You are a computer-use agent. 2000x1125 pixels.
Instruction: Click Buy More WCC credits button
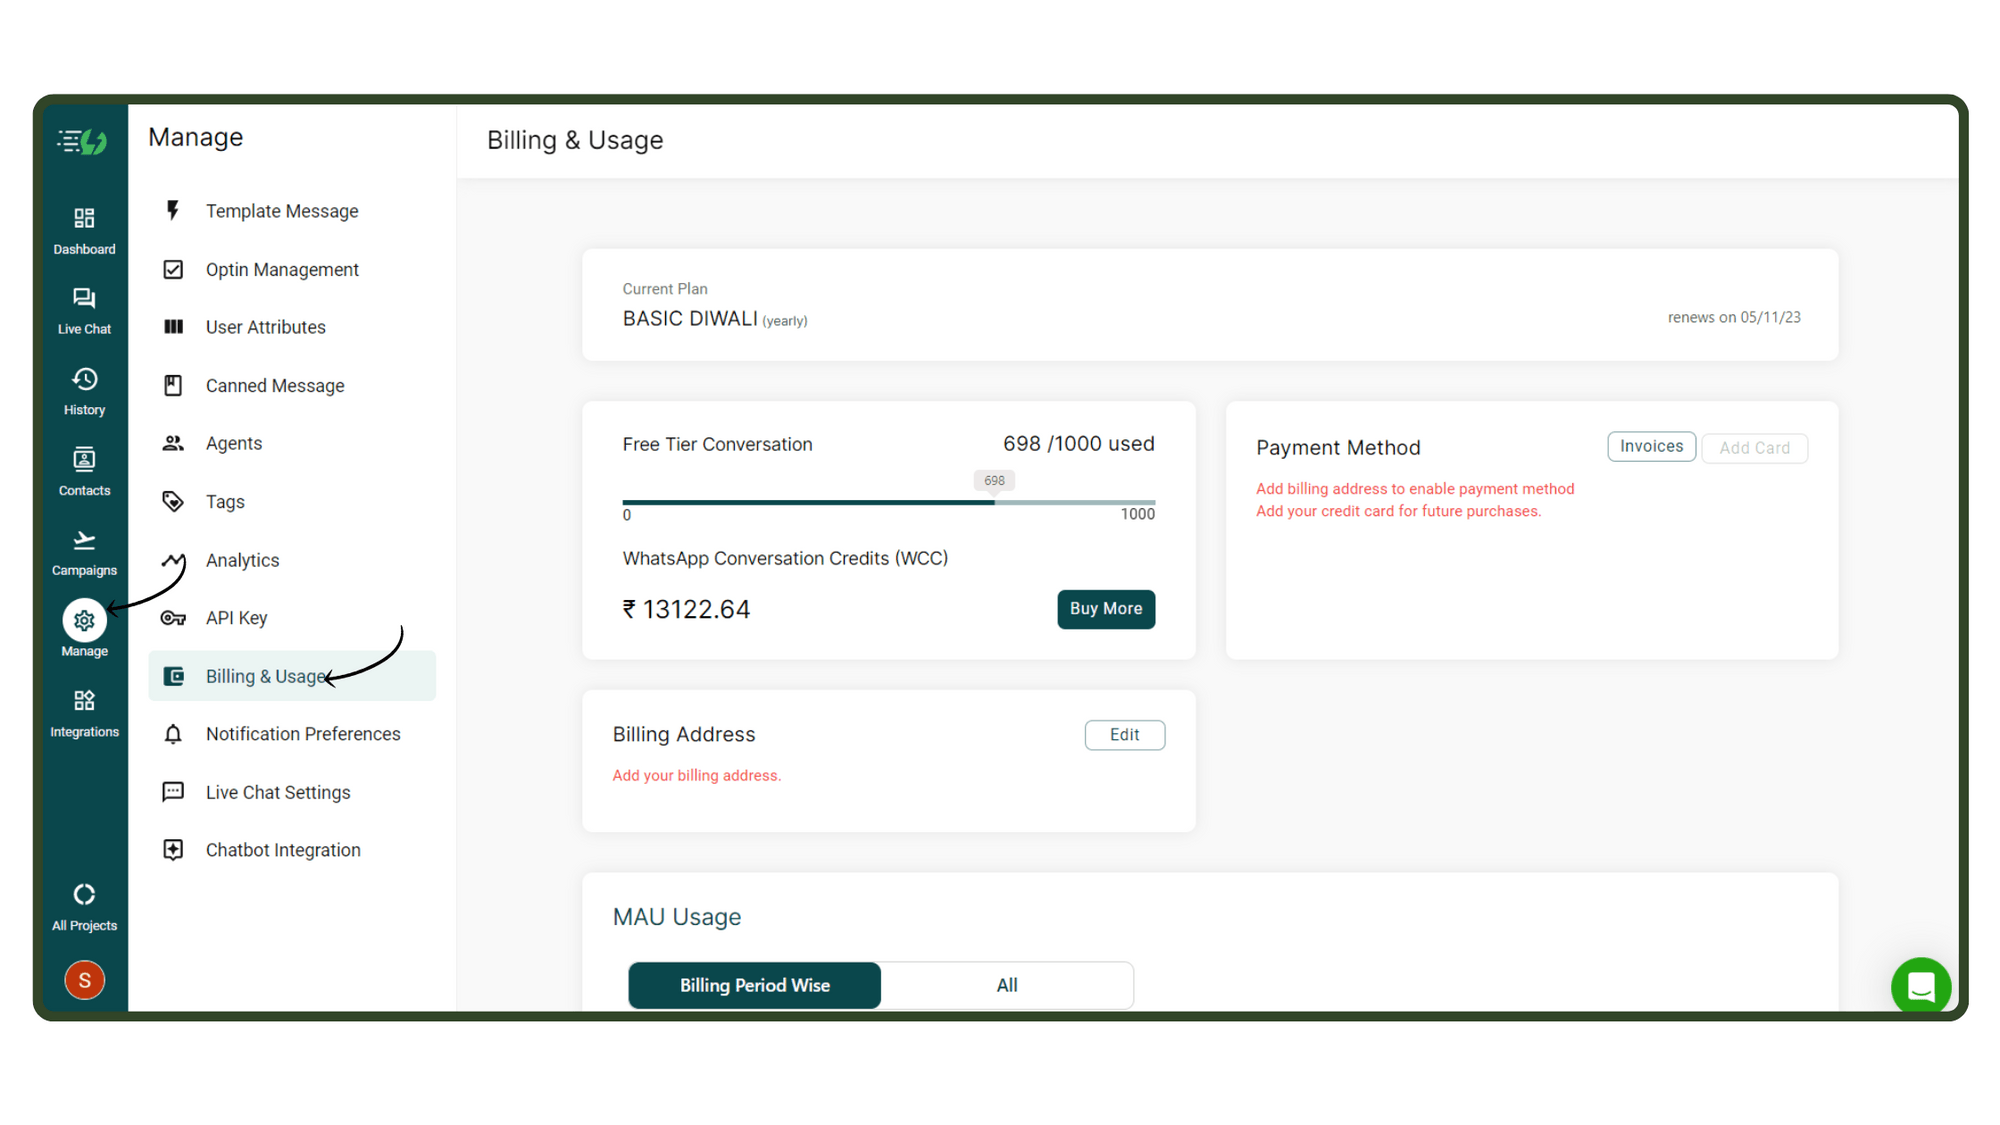(x=1104, y=609)
